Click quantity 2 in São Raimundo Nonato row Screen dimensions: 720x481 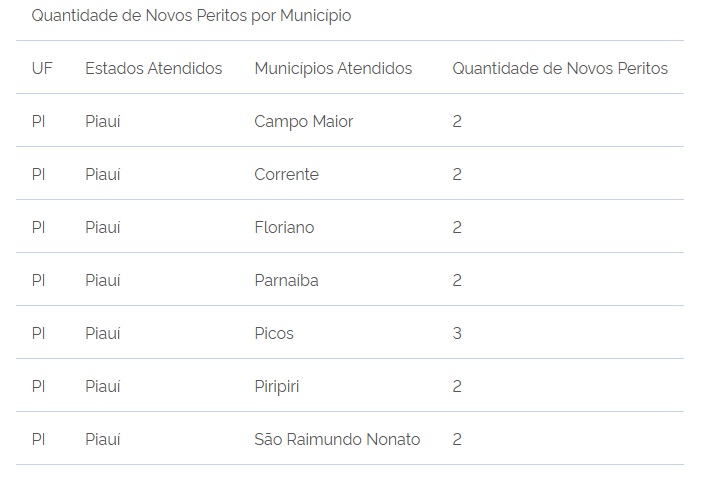[457, 439]
